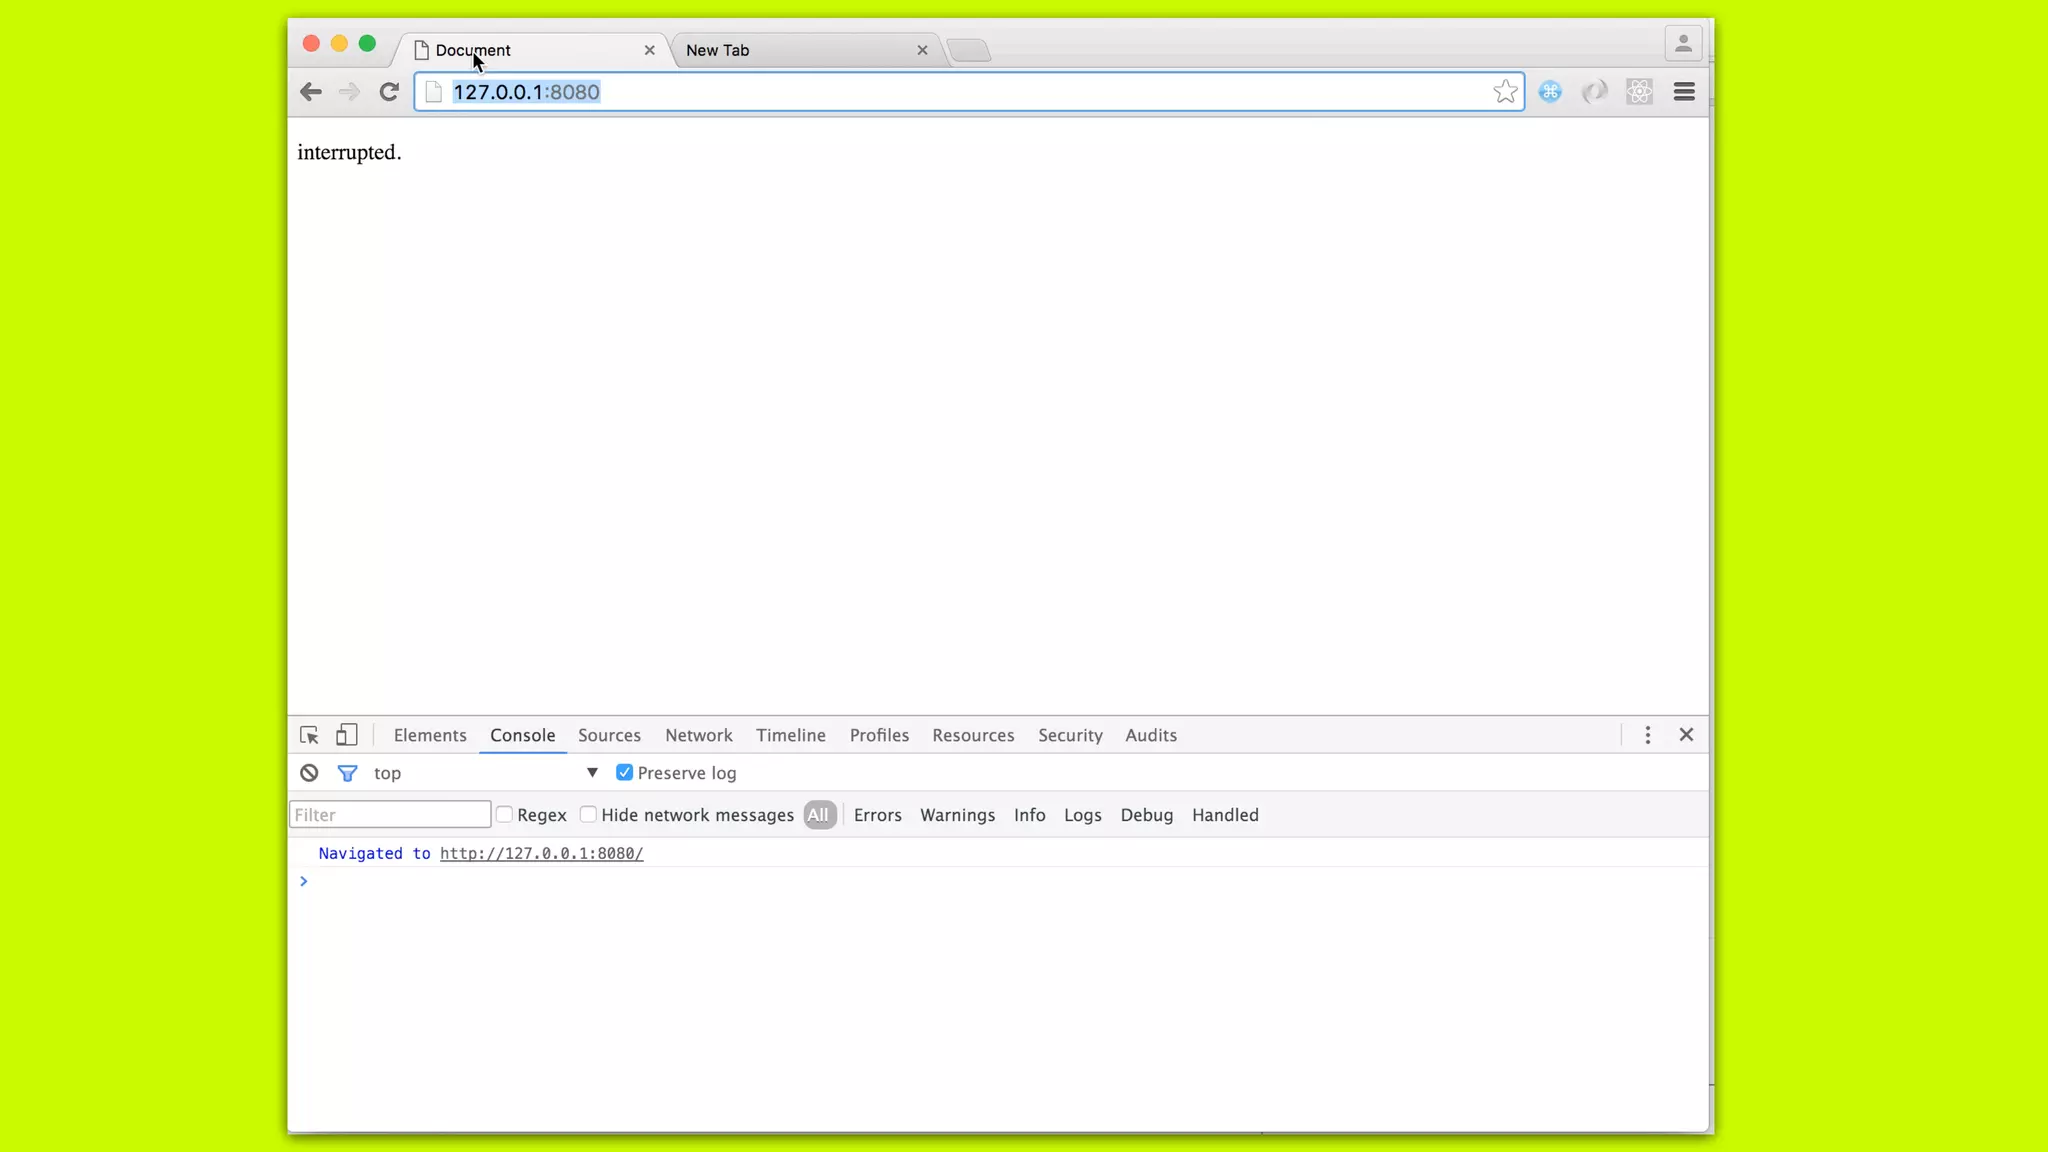Reload the page with refresh icon
Screen dimensions: 2048x1152
click(389, 92)
